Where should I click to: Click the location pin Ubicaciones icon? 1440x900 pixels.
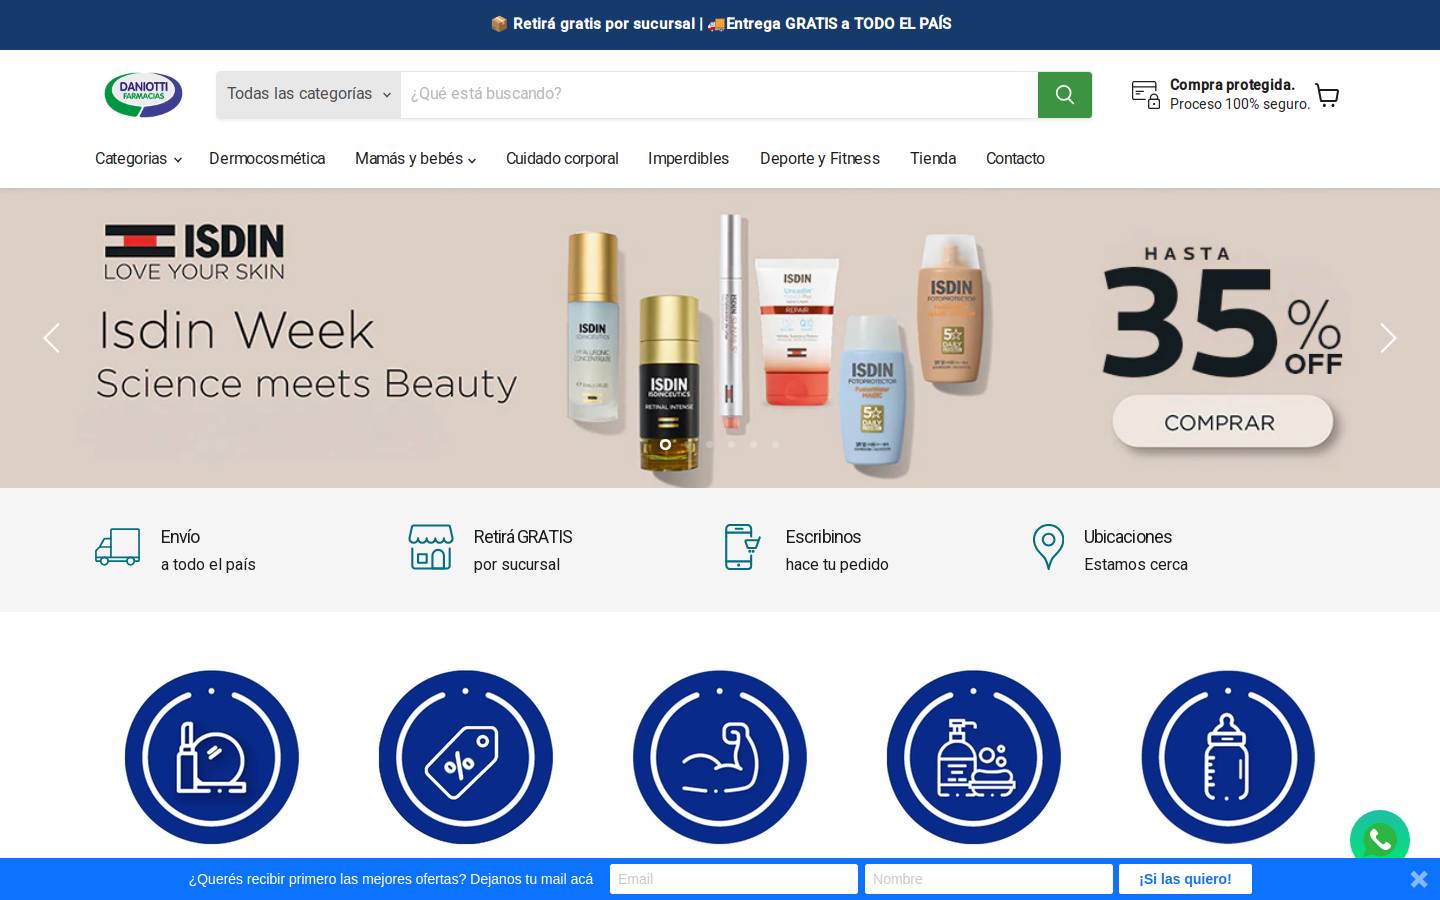[1048, 547]
